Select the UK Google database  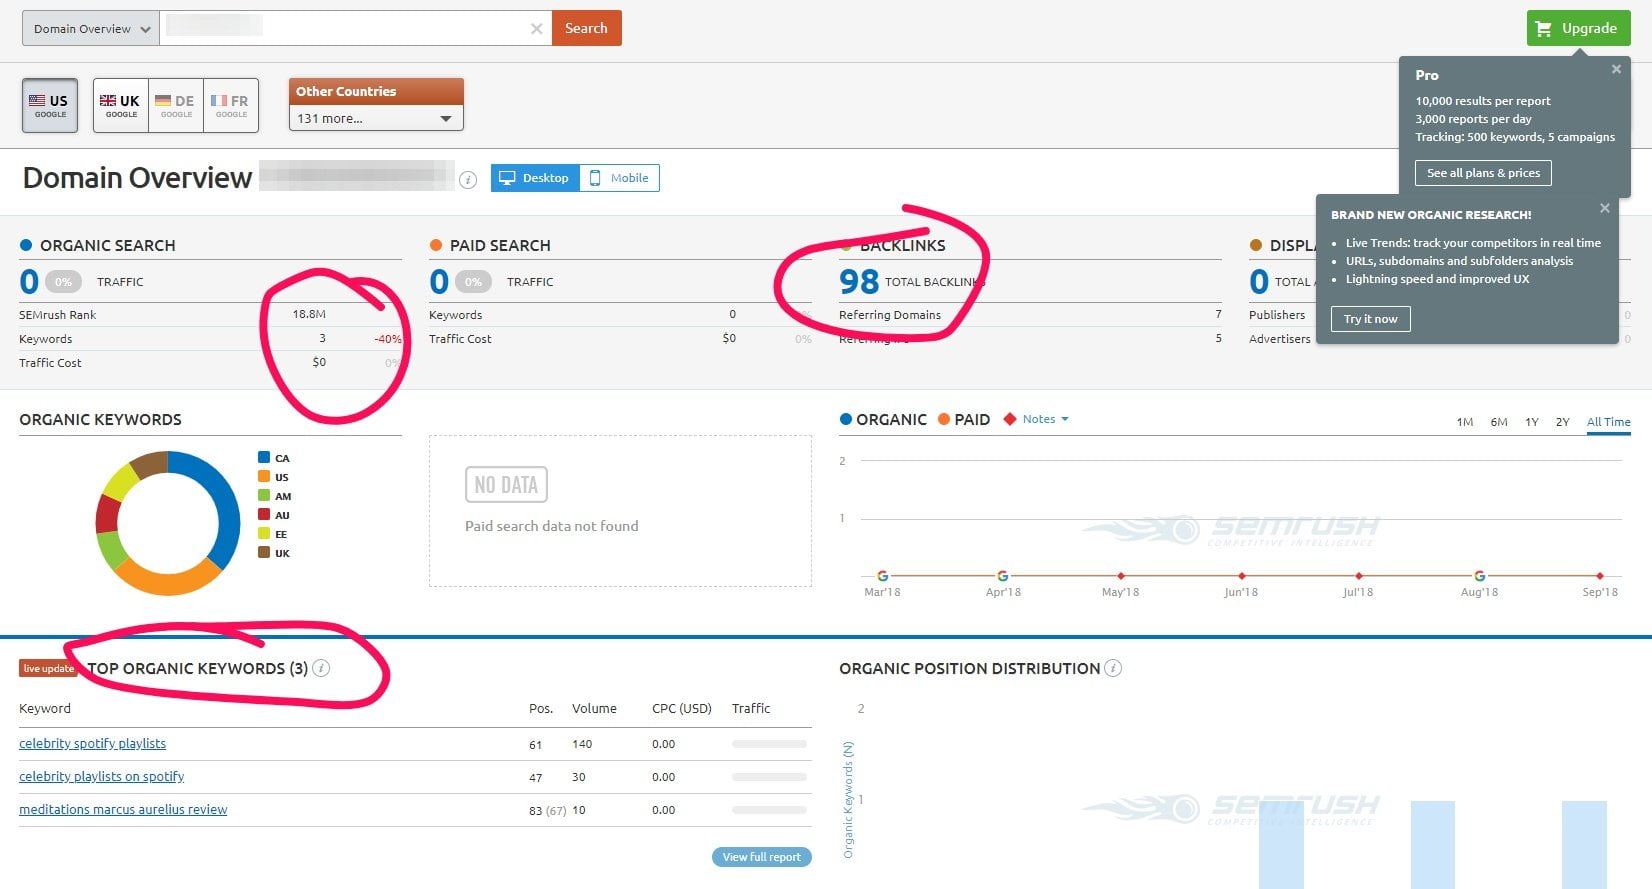coord(121,105)
